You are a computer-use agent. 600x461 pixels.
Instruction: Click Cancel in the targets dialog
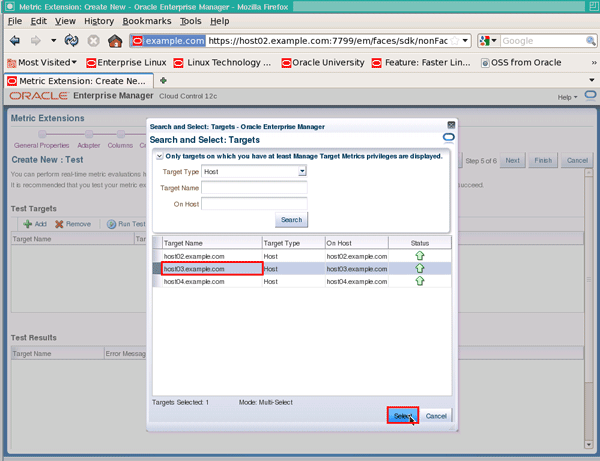click(436, 416)
